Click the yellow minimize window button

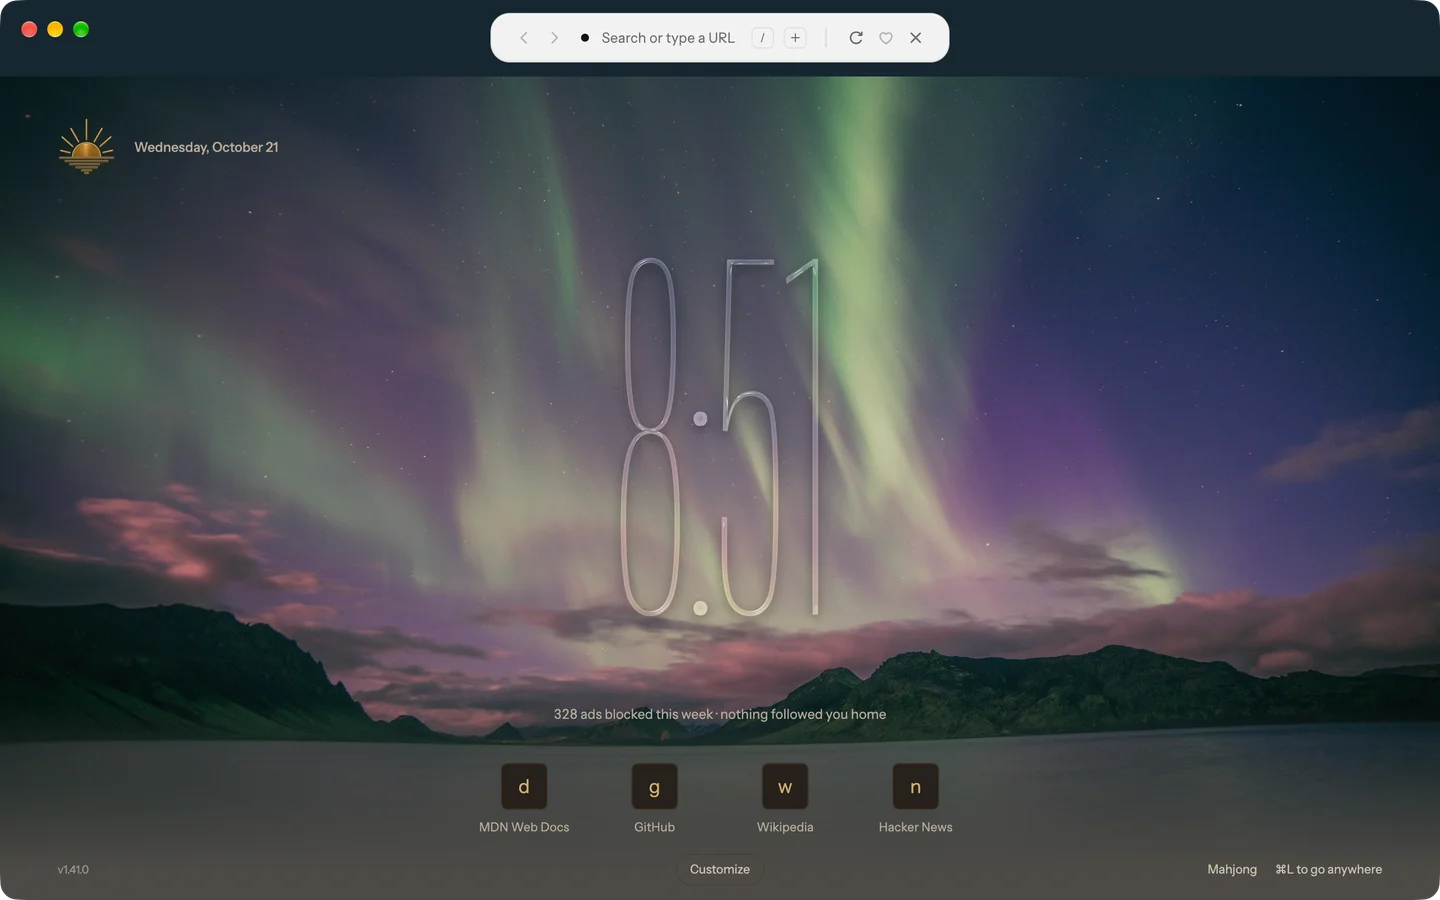point(55,29)
